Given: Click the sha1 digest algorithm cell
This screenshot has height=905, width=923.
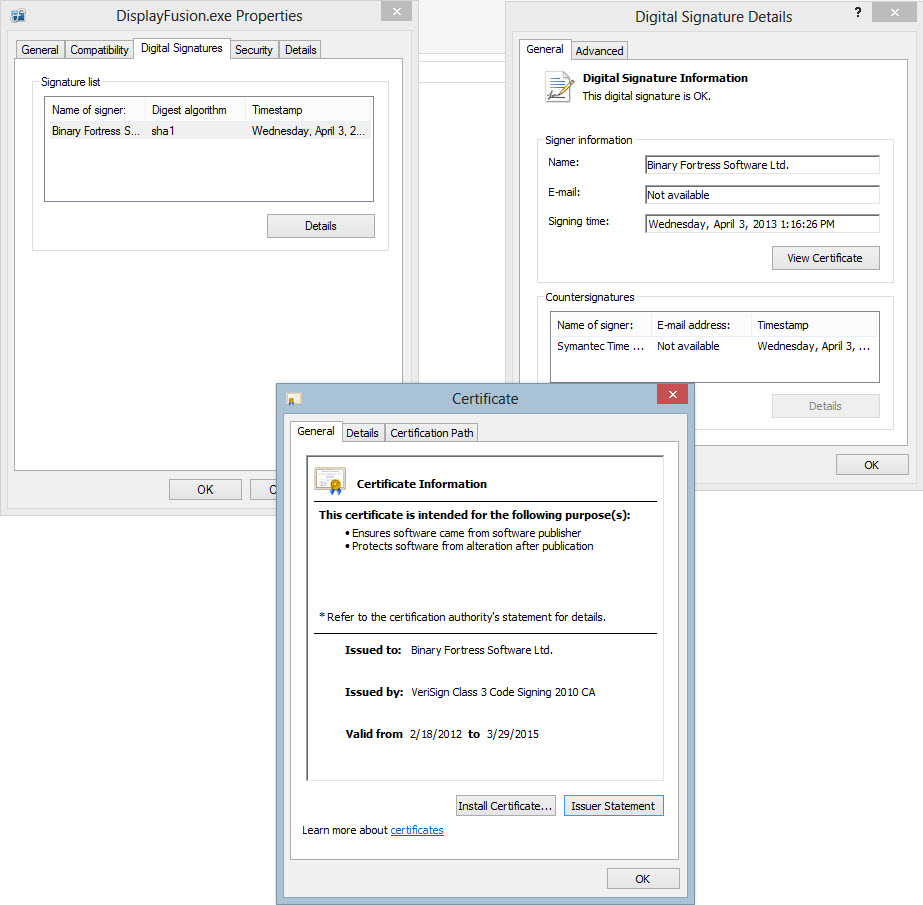Looking at the screenshot, I should coord(163,131).
